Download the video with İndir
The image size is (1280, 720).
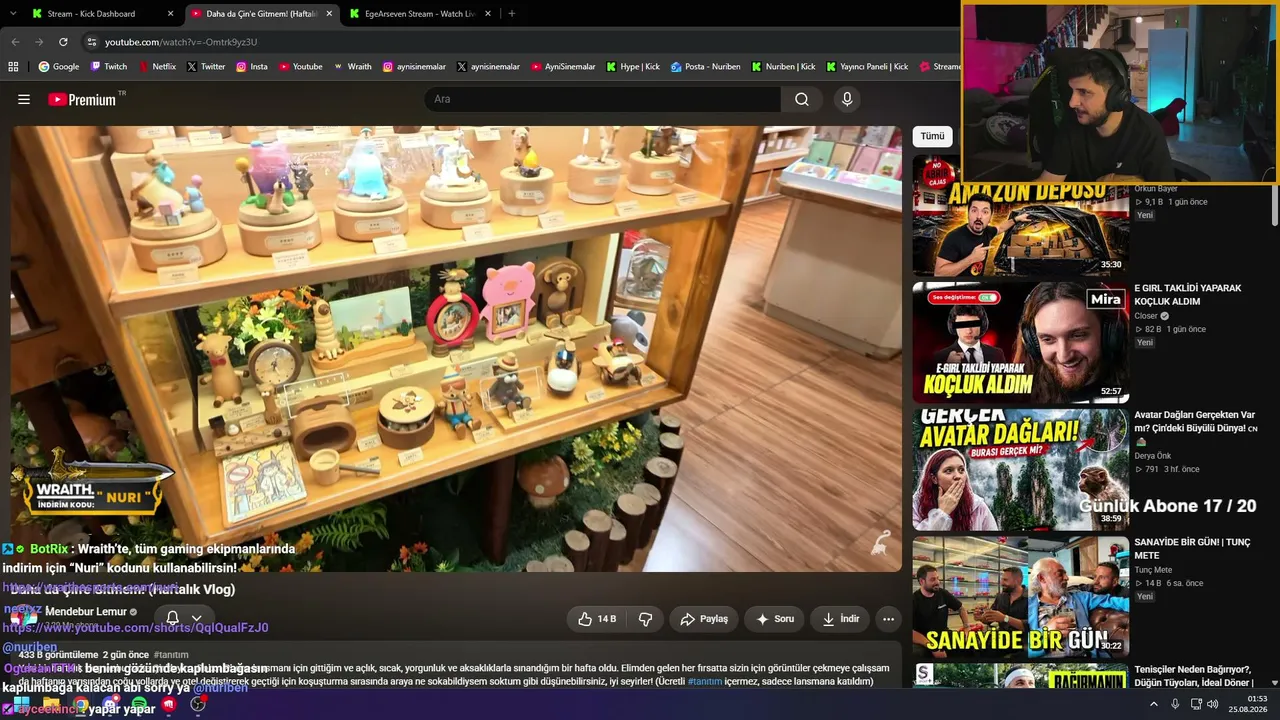tap(841, 619)
